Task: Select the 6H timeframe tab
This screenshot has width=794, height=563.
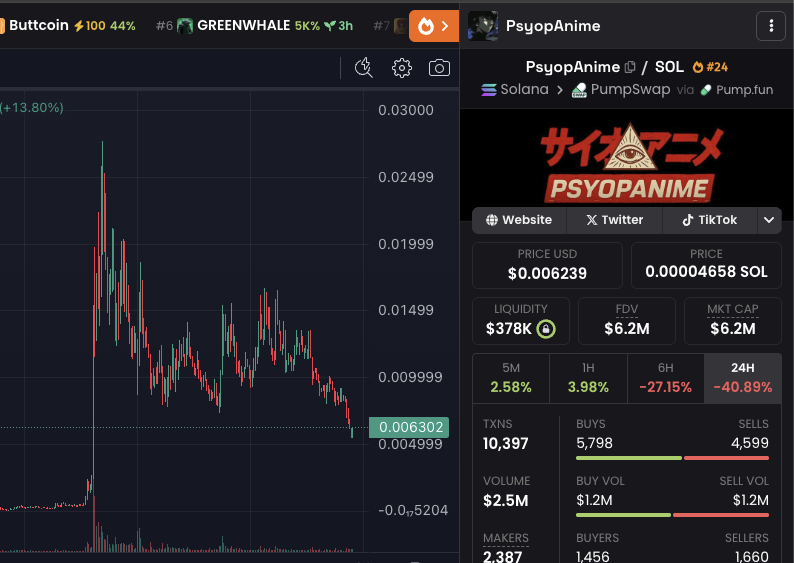Action: pyautogui.click(x=666, y=378)
